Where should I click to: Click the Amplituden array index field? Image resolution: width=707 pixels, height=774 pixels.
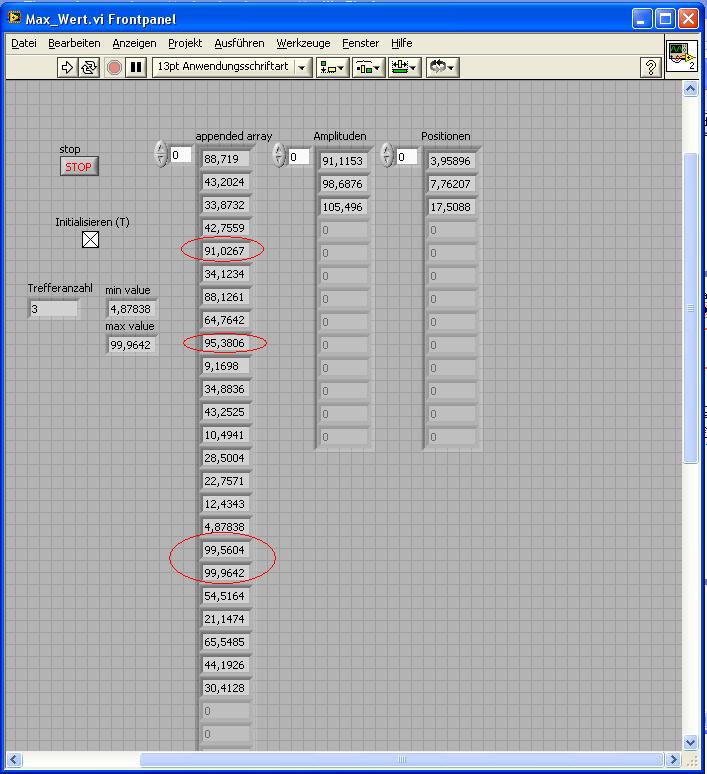pyautogui.click(x=299, y=157)
